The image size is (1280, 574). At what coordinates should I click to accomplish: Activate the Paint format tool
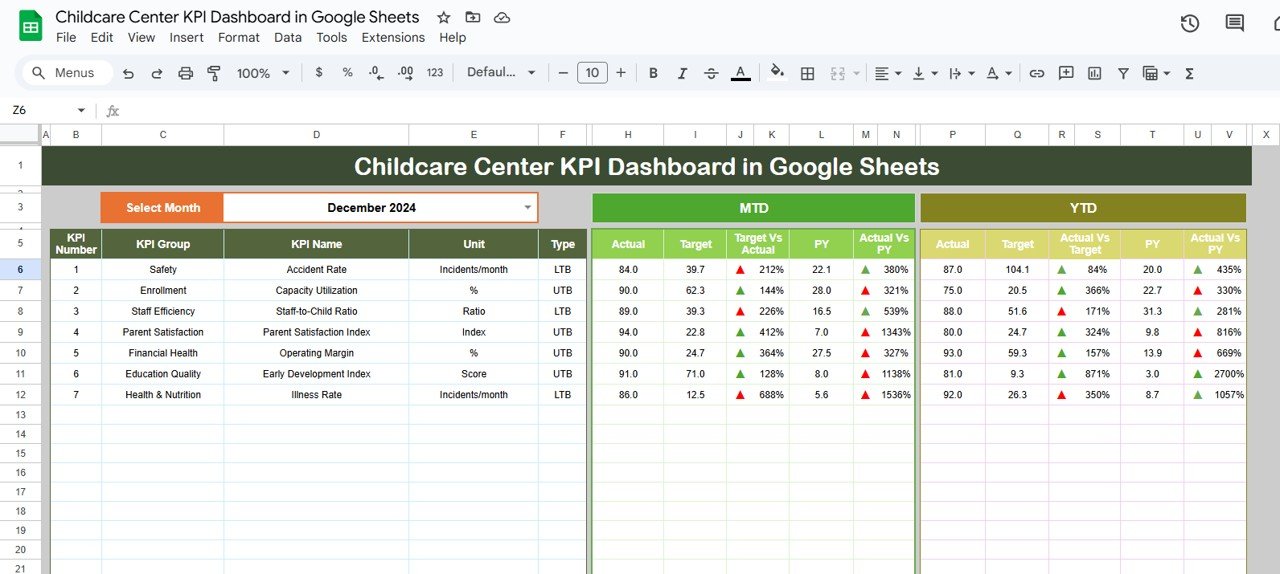tap(214, 73)
